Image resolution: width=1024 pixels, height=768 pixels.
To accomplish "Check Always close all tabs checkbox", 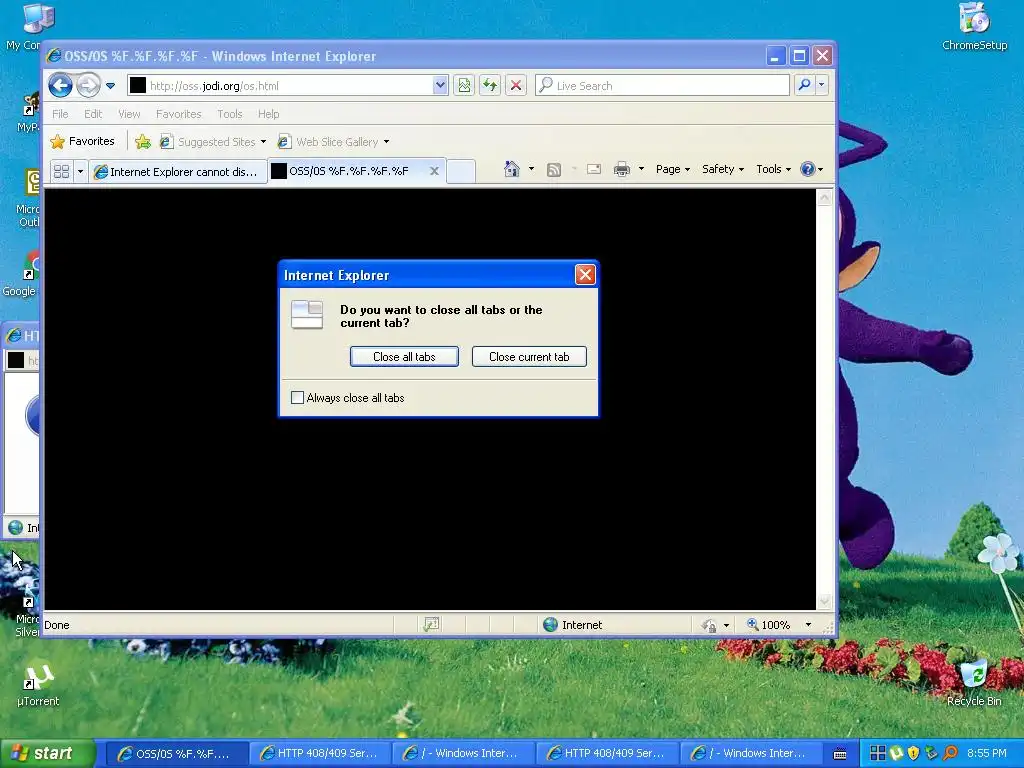I will coord(297,398).
